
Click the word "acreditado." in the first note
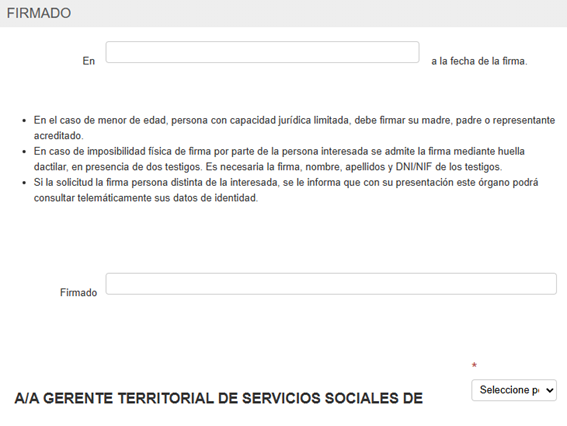pyautogui.click(x=59, y=136)
